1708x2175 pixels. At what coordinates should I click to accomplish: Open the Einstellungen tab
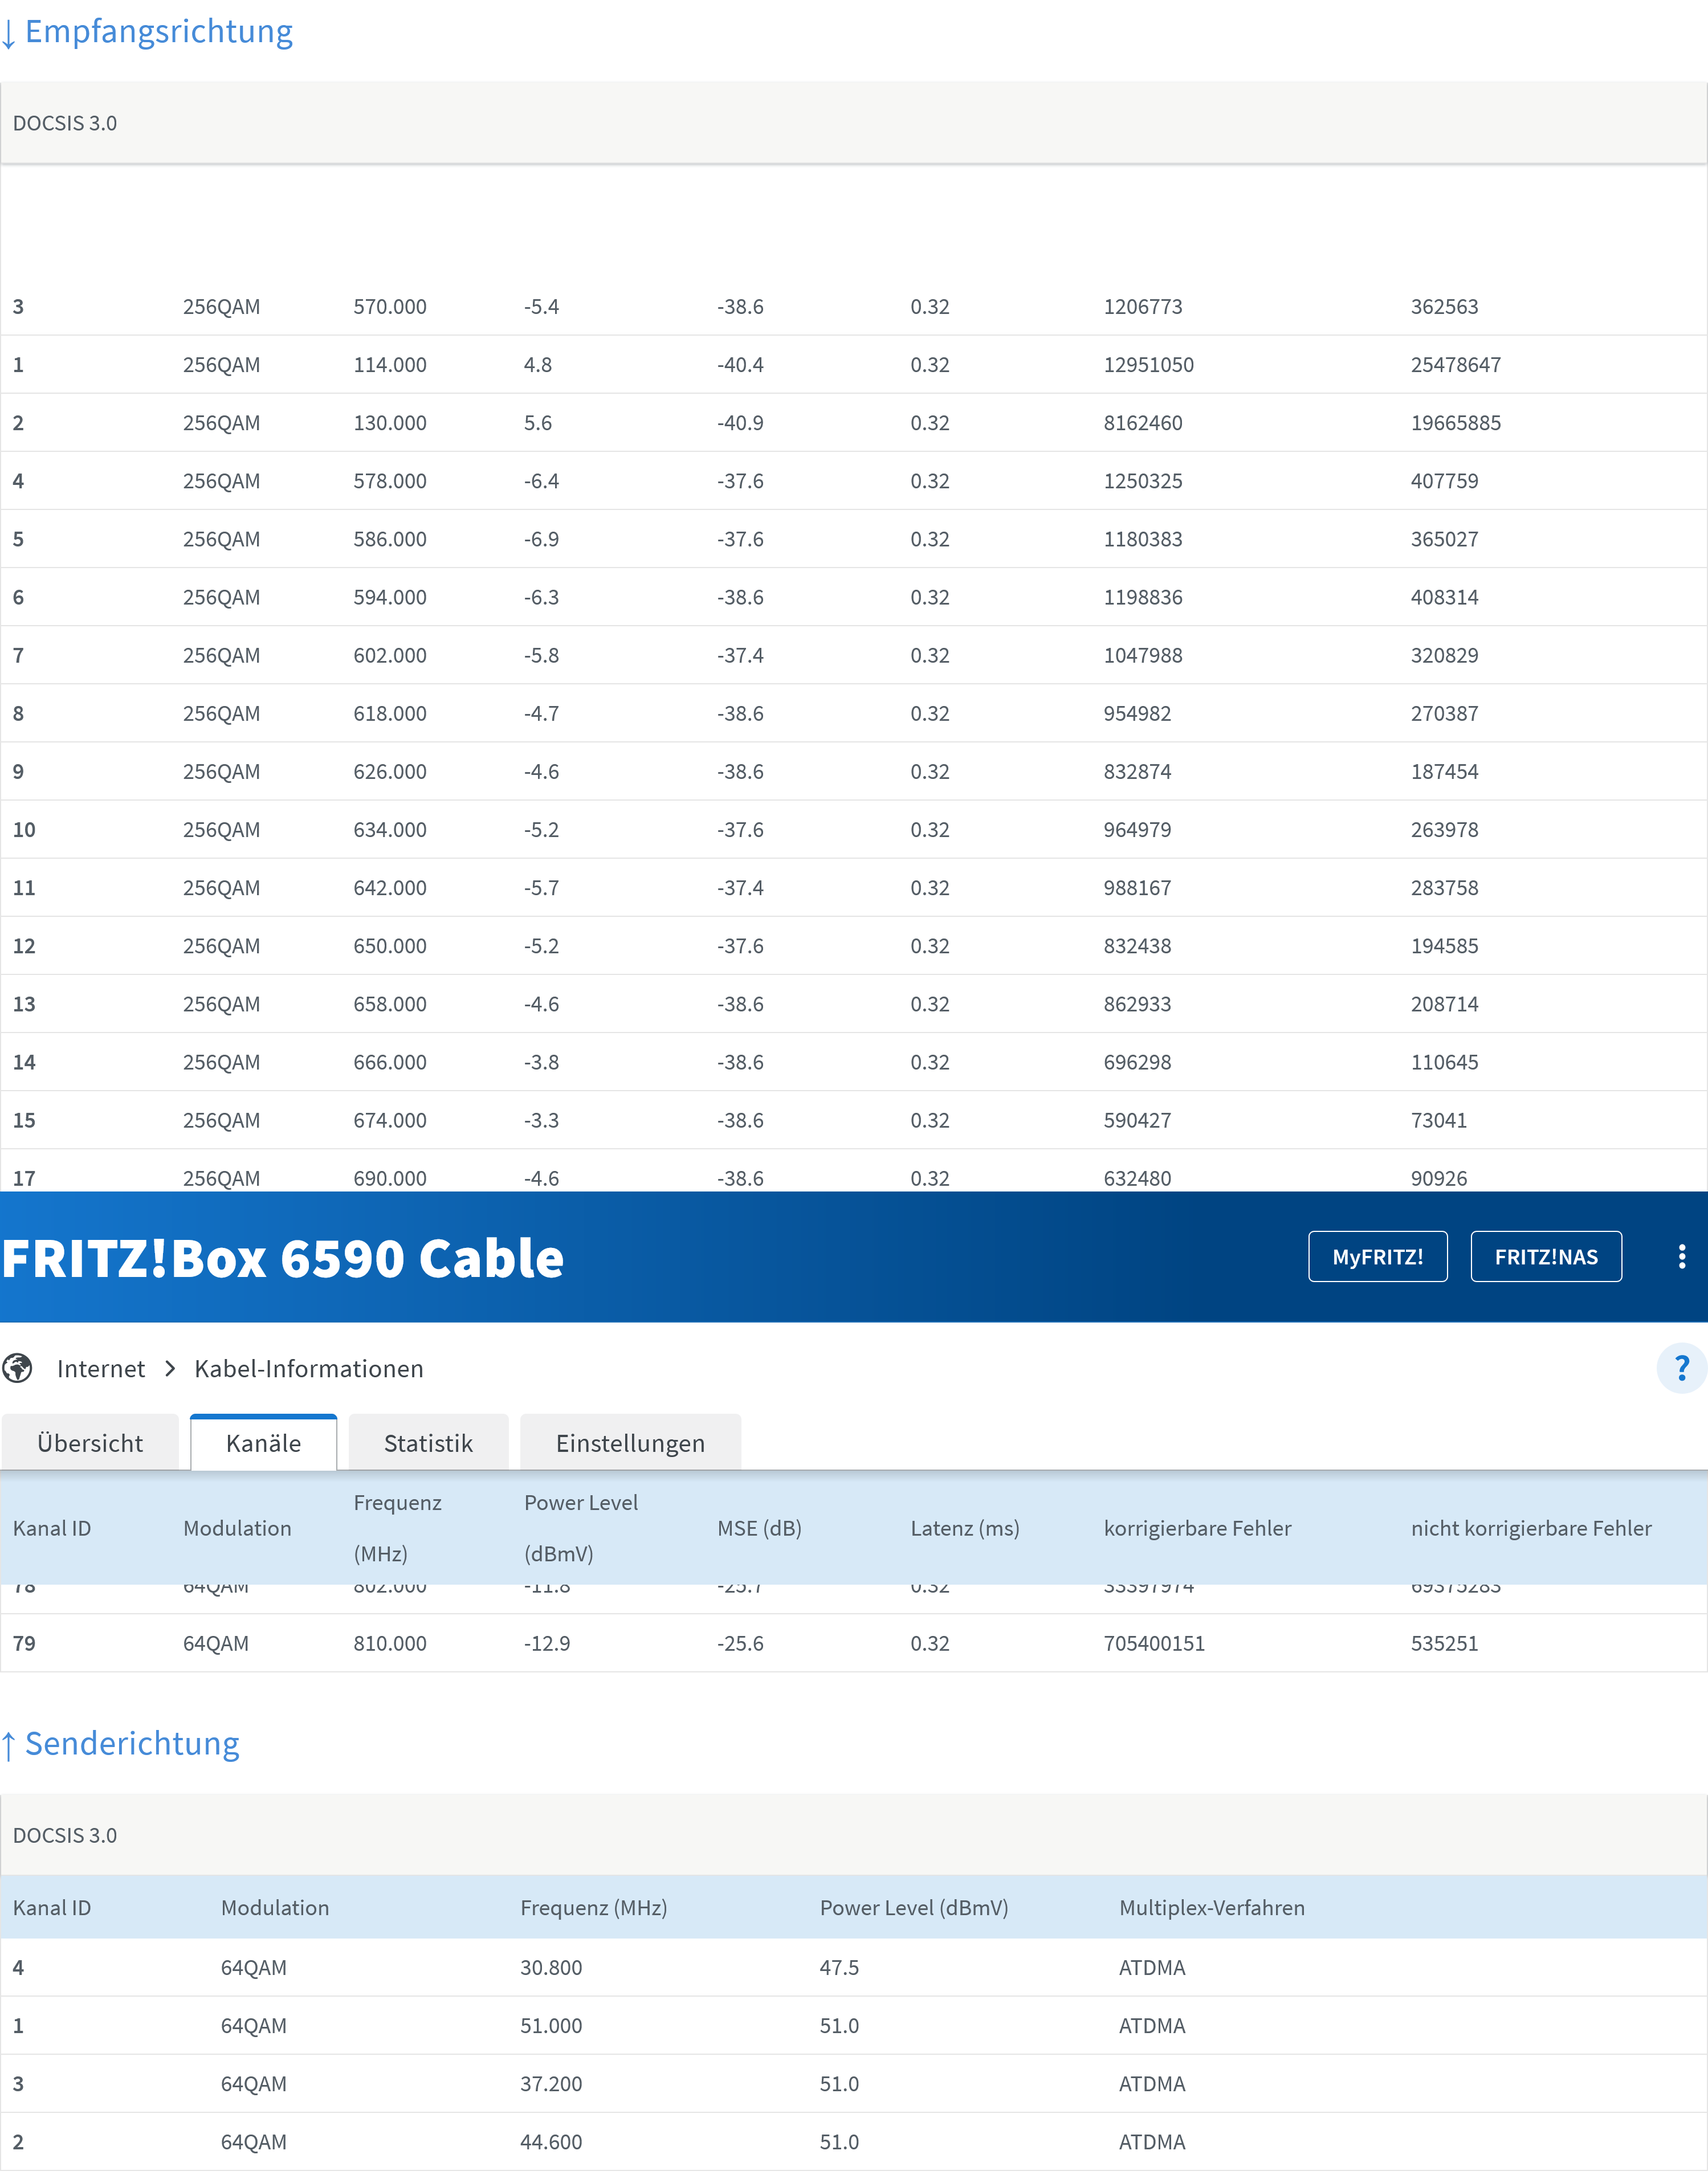pos(631,1443)
